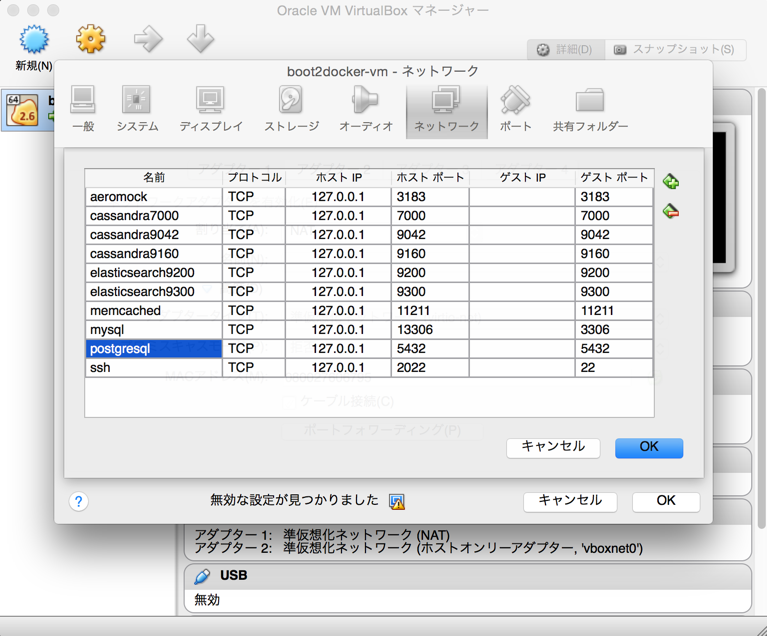The width and height of the screenshot is (767, 636).
Task: Select the mysql rule name
Action: point(154,330)
